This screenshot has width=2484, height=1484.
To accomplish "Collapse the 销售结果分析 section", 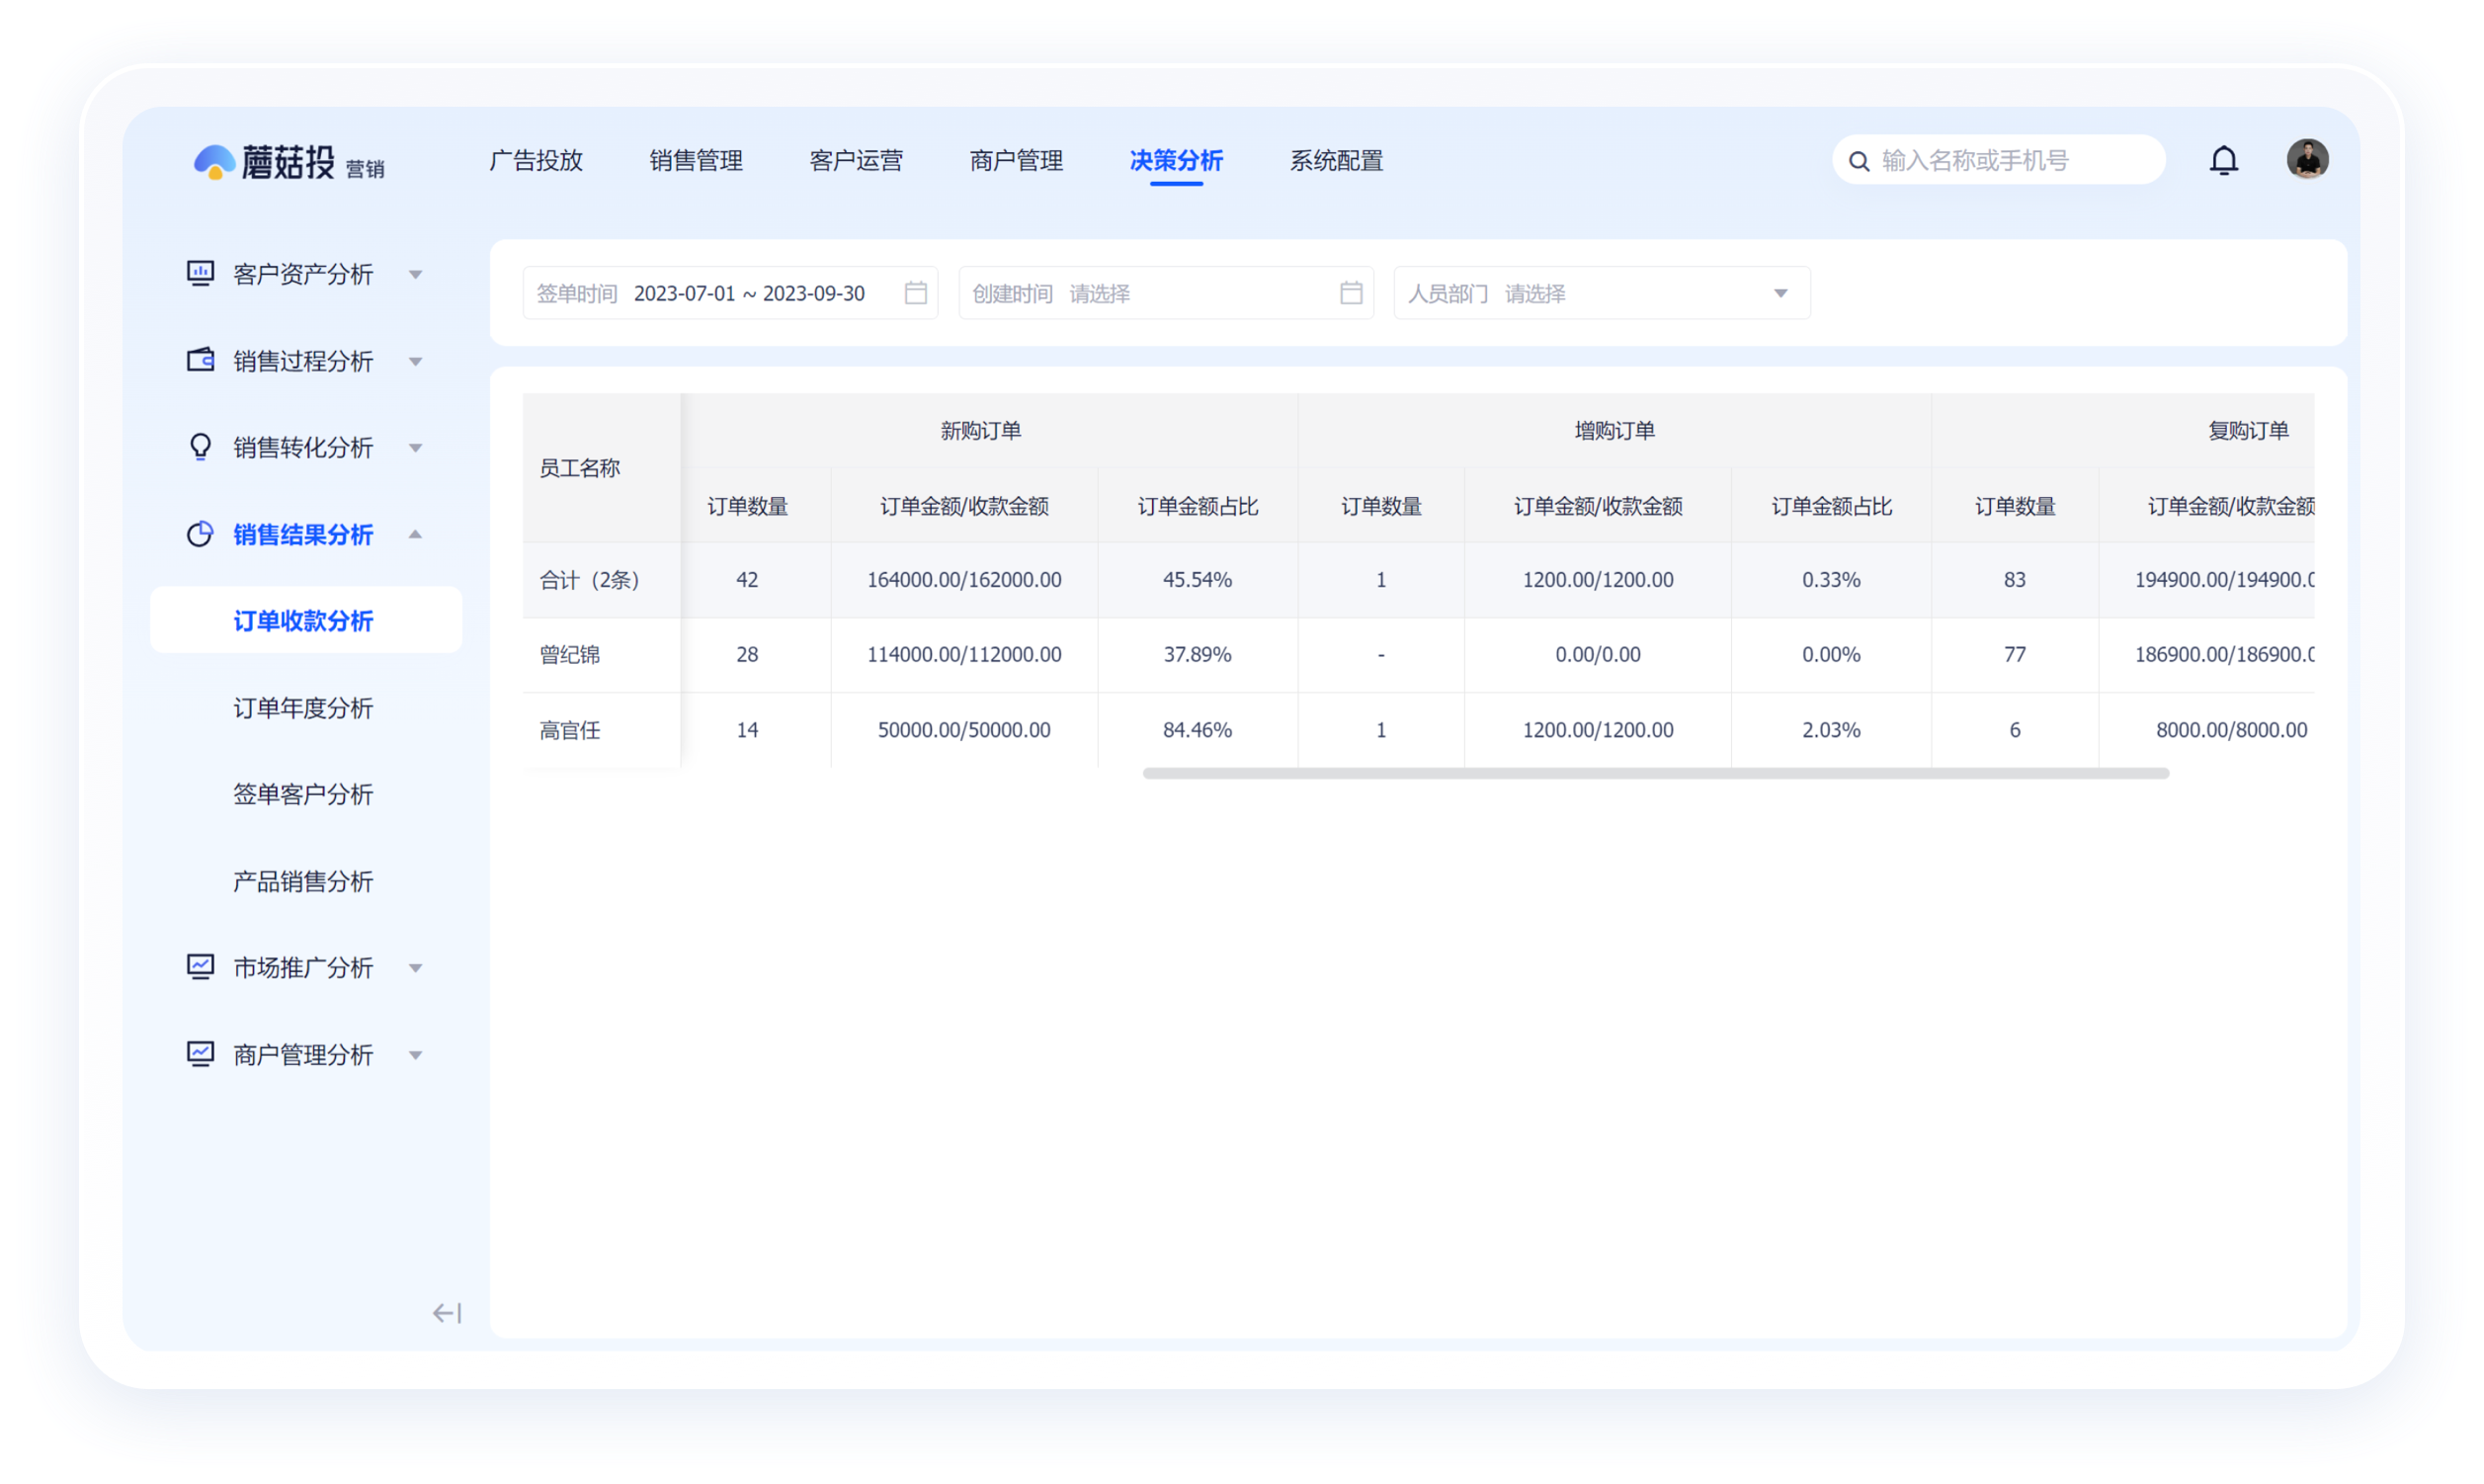I will point(417,534).
